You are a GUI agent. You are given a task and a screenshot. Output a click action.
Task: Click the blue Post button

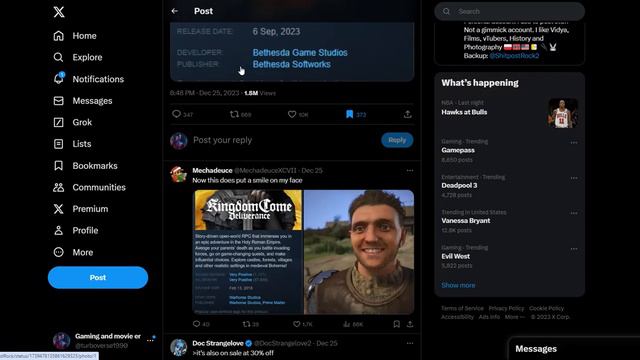click(98, 278)
